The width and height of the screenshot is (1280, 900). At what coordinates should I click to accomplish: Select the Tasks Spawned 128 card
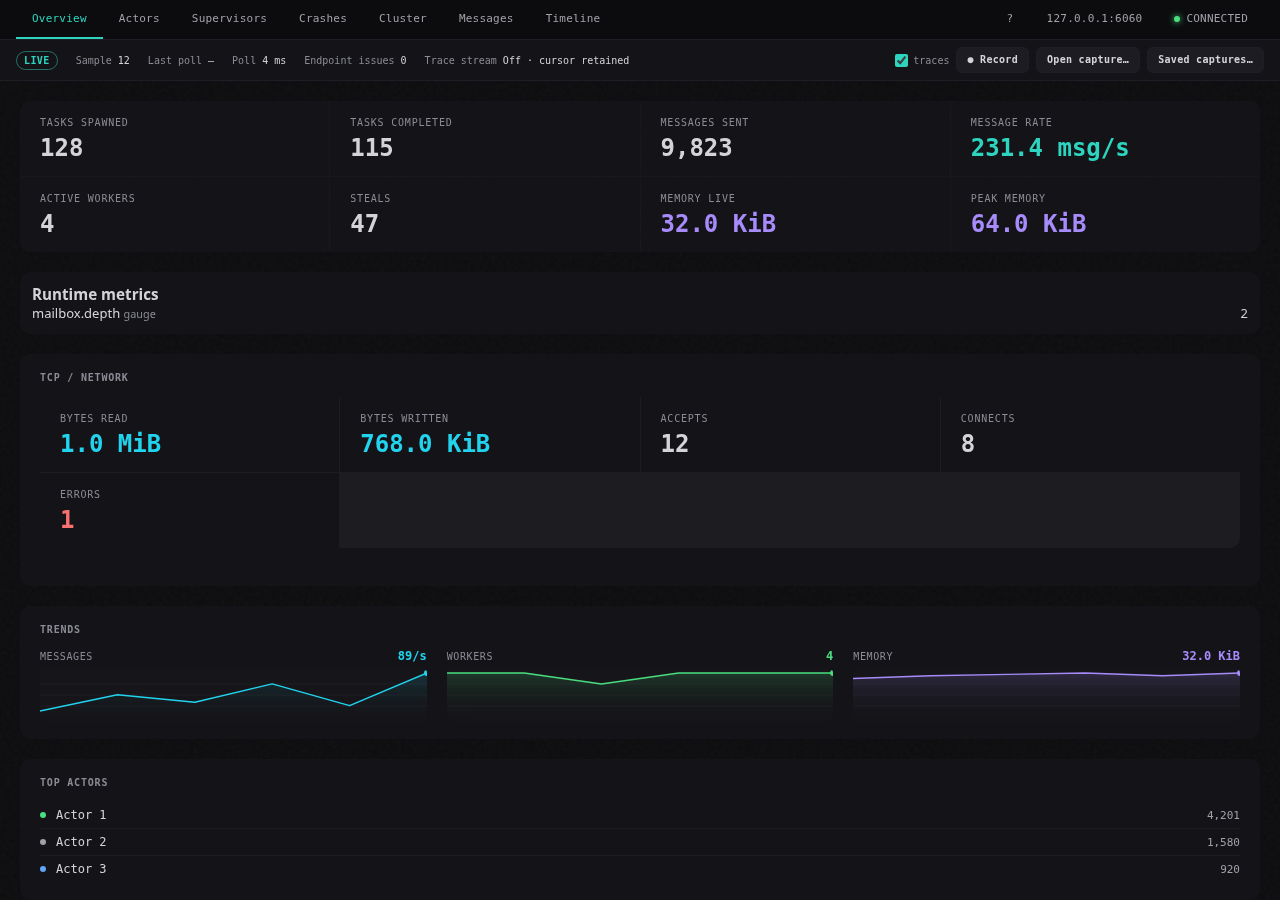click(175, 139)
